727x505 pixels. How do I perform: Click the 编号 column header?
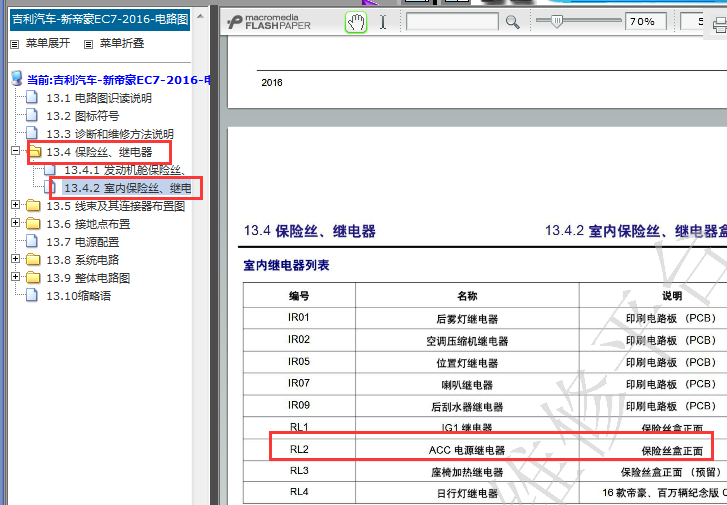click(299, 295)
